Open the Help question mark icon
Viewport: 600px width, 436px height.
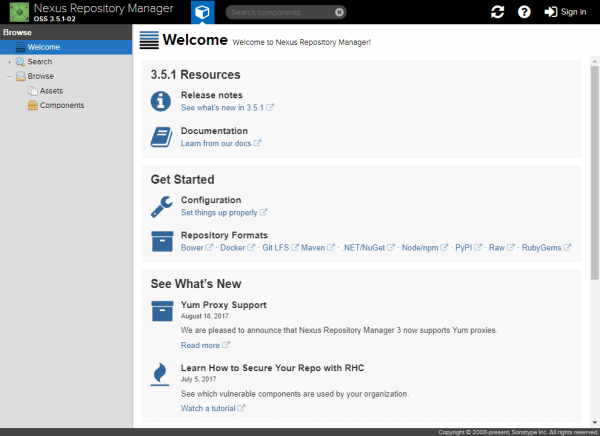coord(524,12)
